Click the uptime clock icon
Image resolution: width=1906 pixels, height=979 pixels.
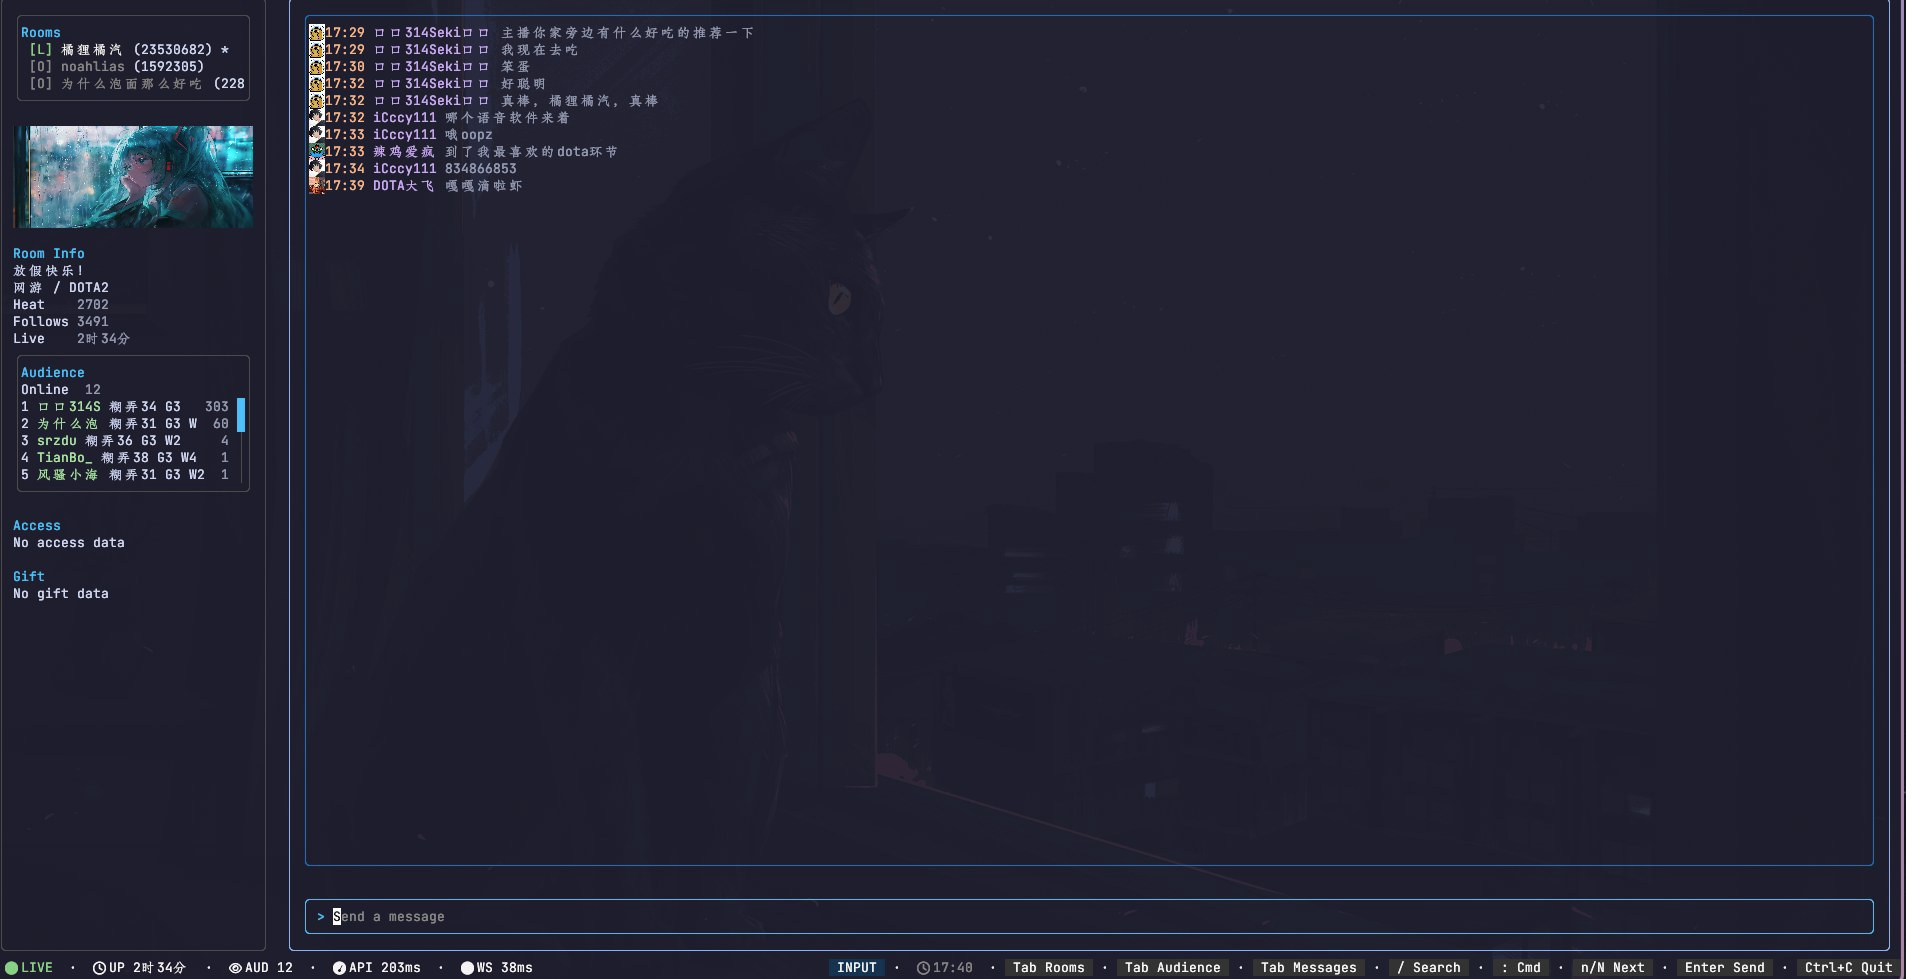(x=99, y=968)
